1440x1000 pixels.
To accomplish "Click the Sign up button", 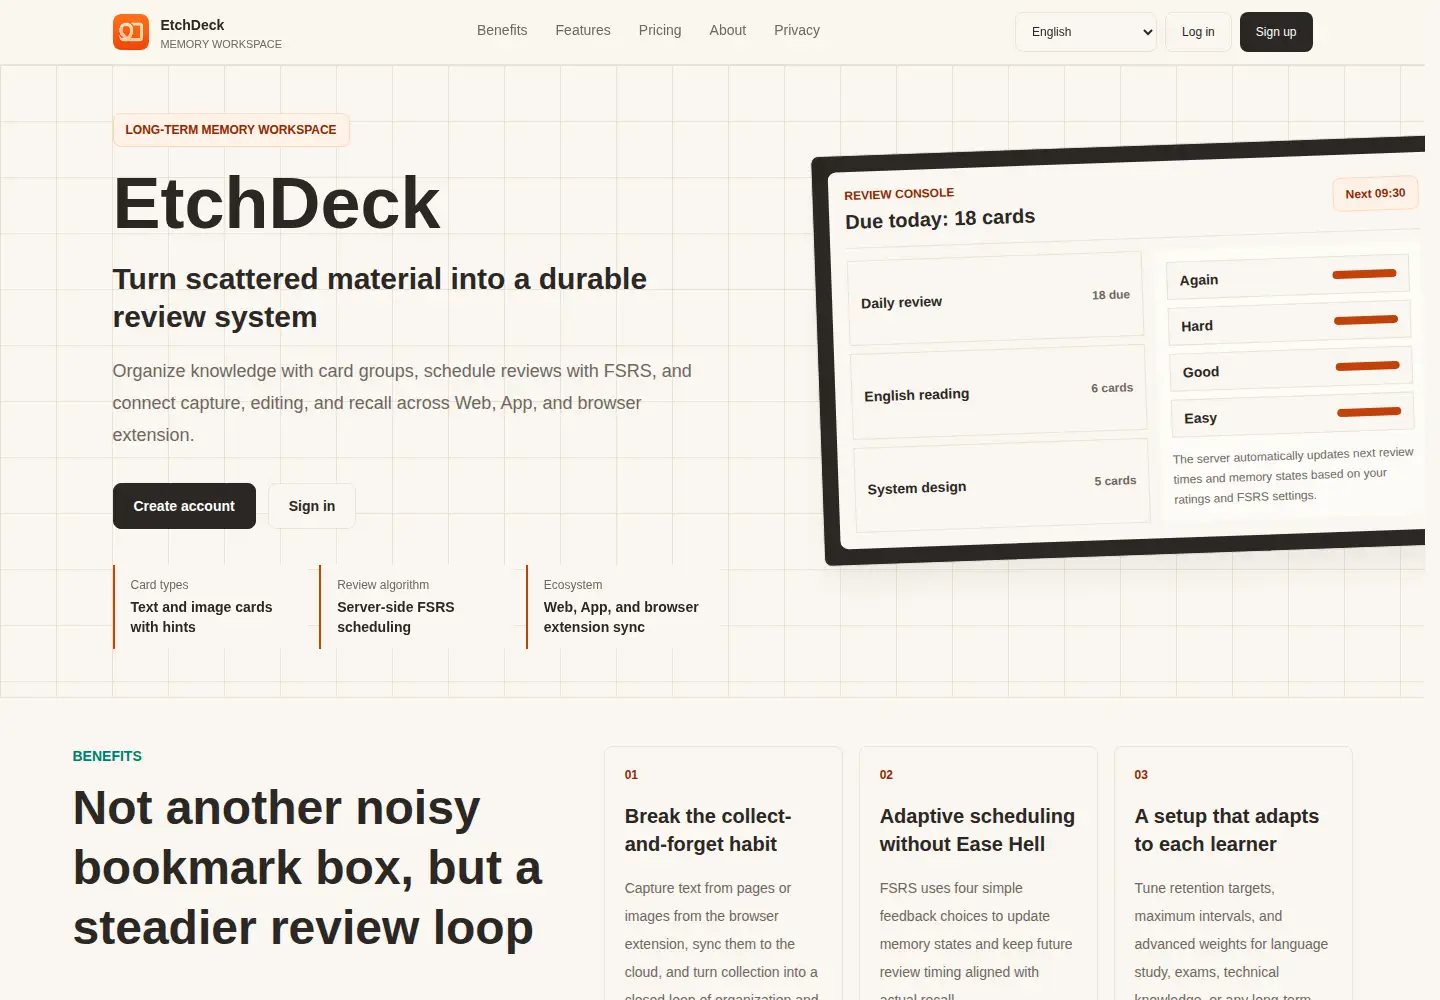I will click(x=1276, y=32).
